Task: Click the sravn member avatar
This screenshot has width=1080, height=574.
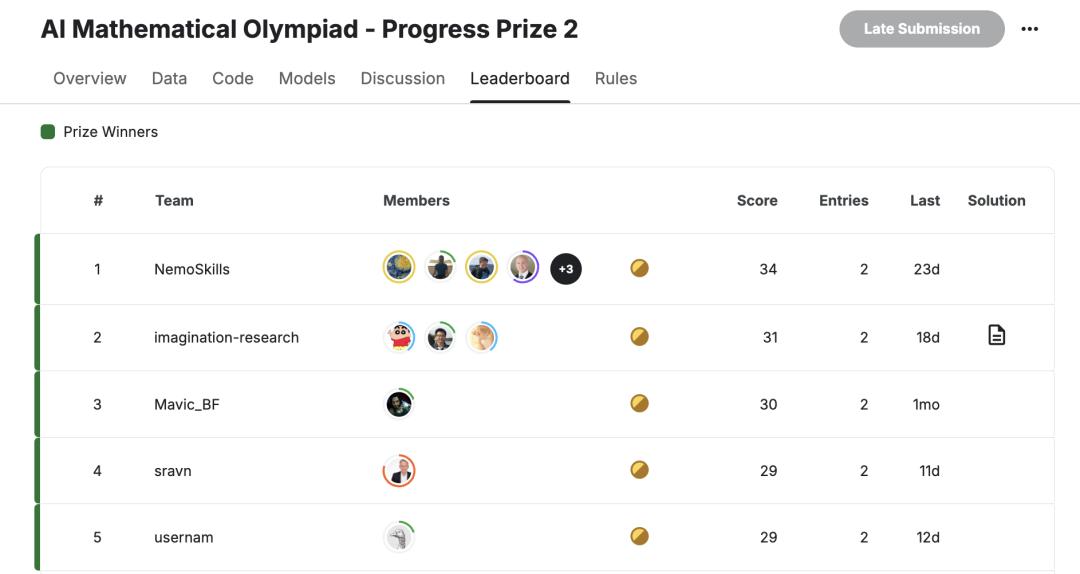Action: click(x=399, y=471)
